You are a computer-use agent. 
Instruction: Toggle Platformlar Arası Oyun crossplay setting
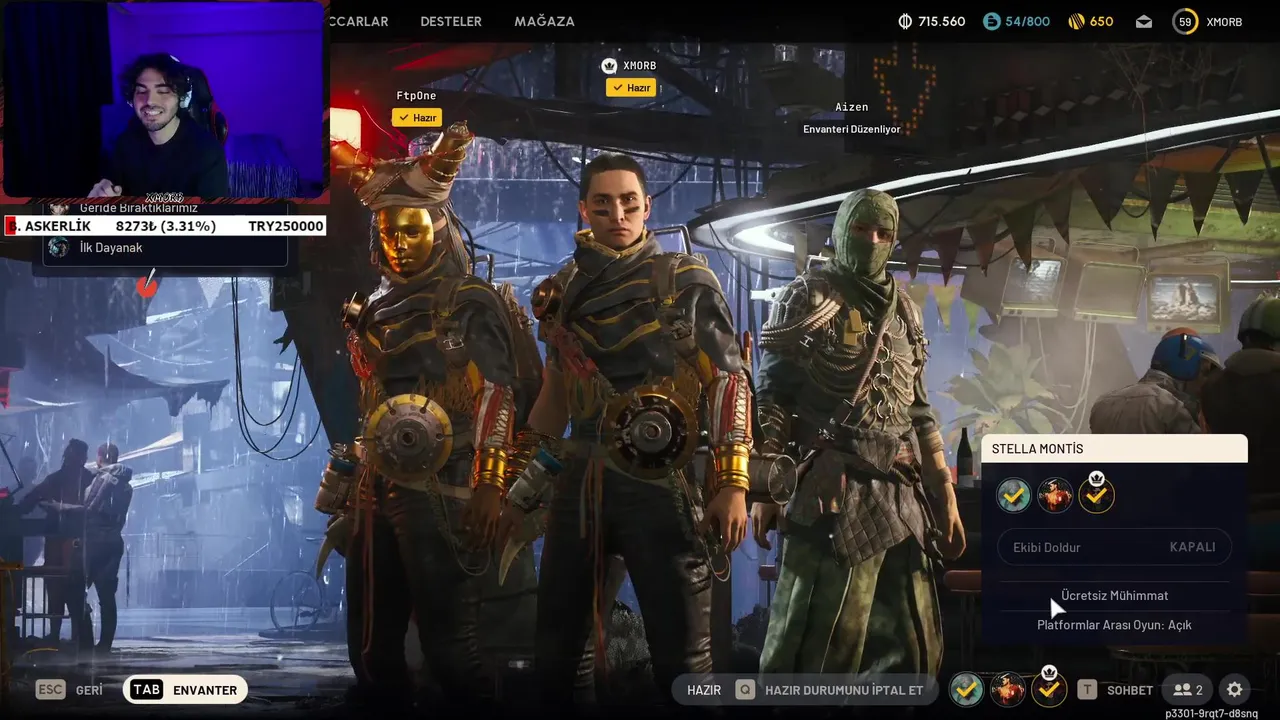click(1114, 625)
